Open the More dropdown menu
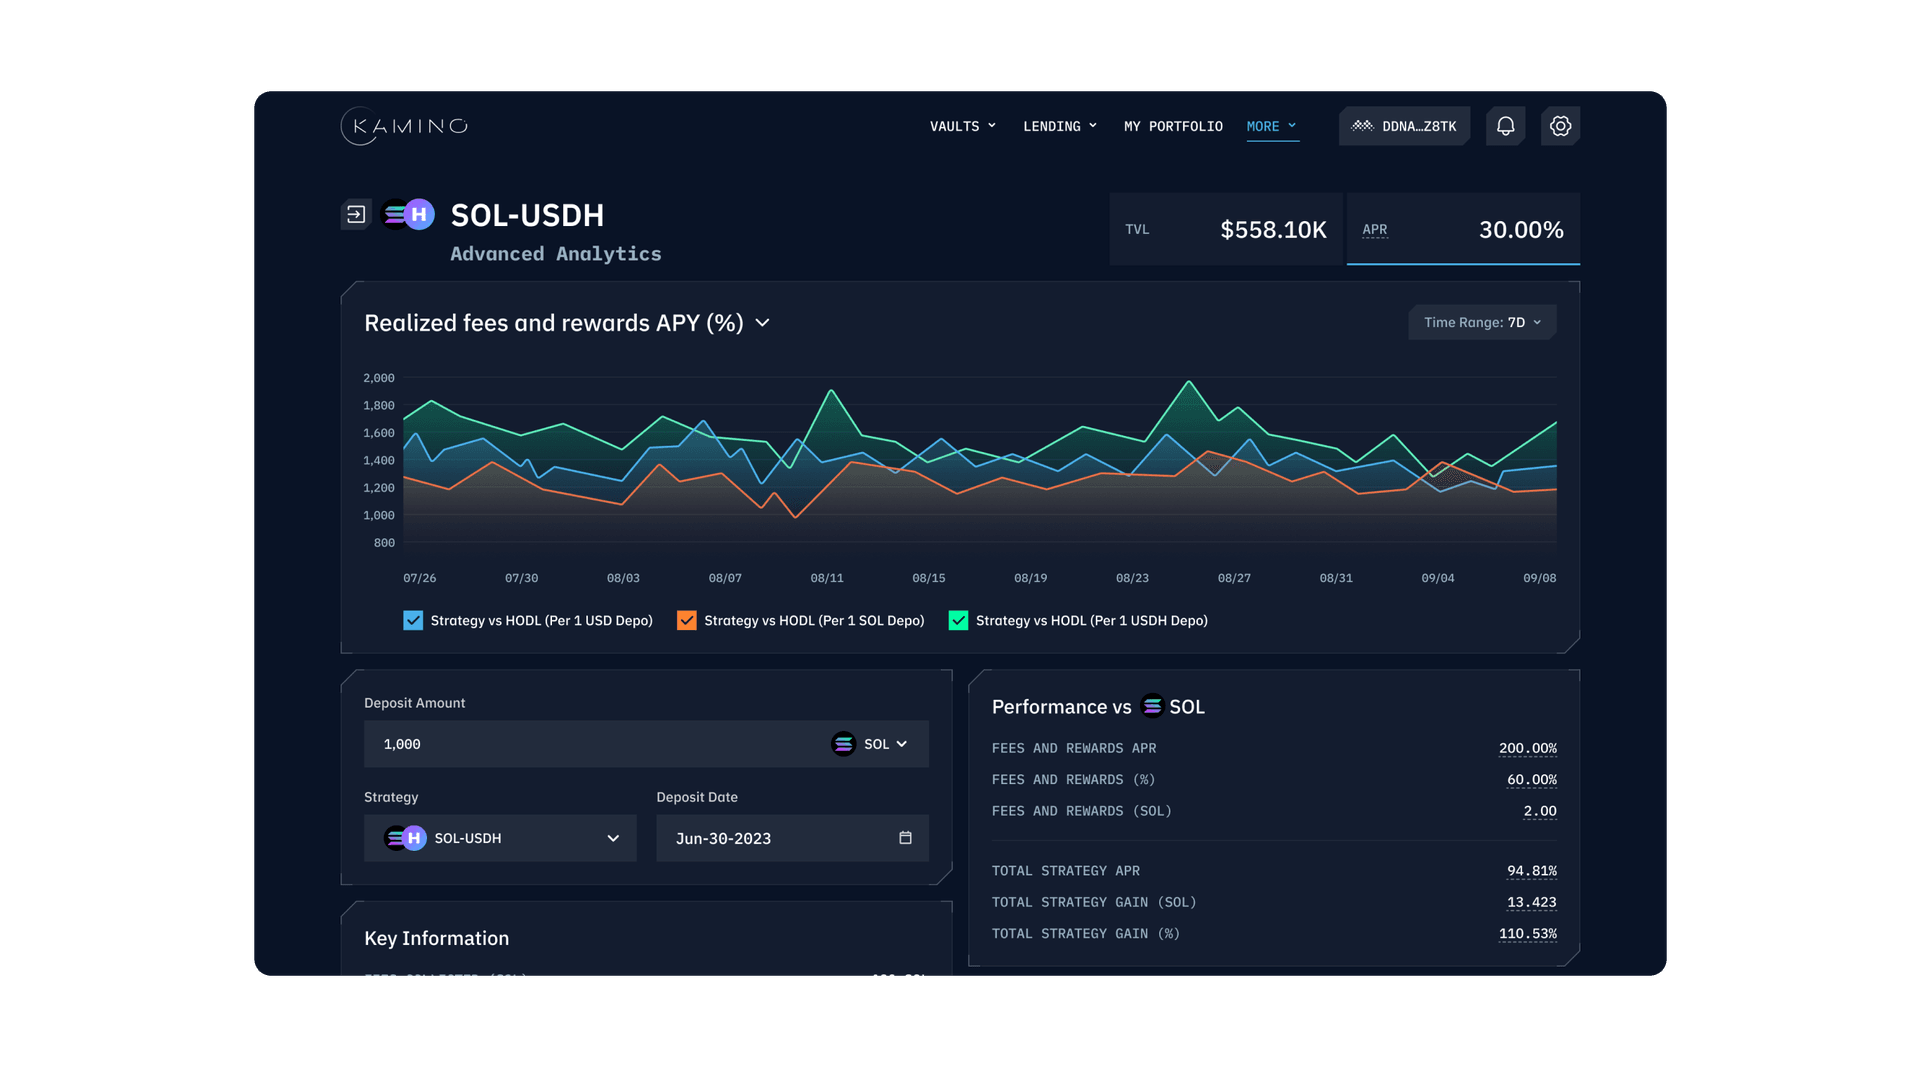The image size is (1920, 1067). coord(1272,126)
